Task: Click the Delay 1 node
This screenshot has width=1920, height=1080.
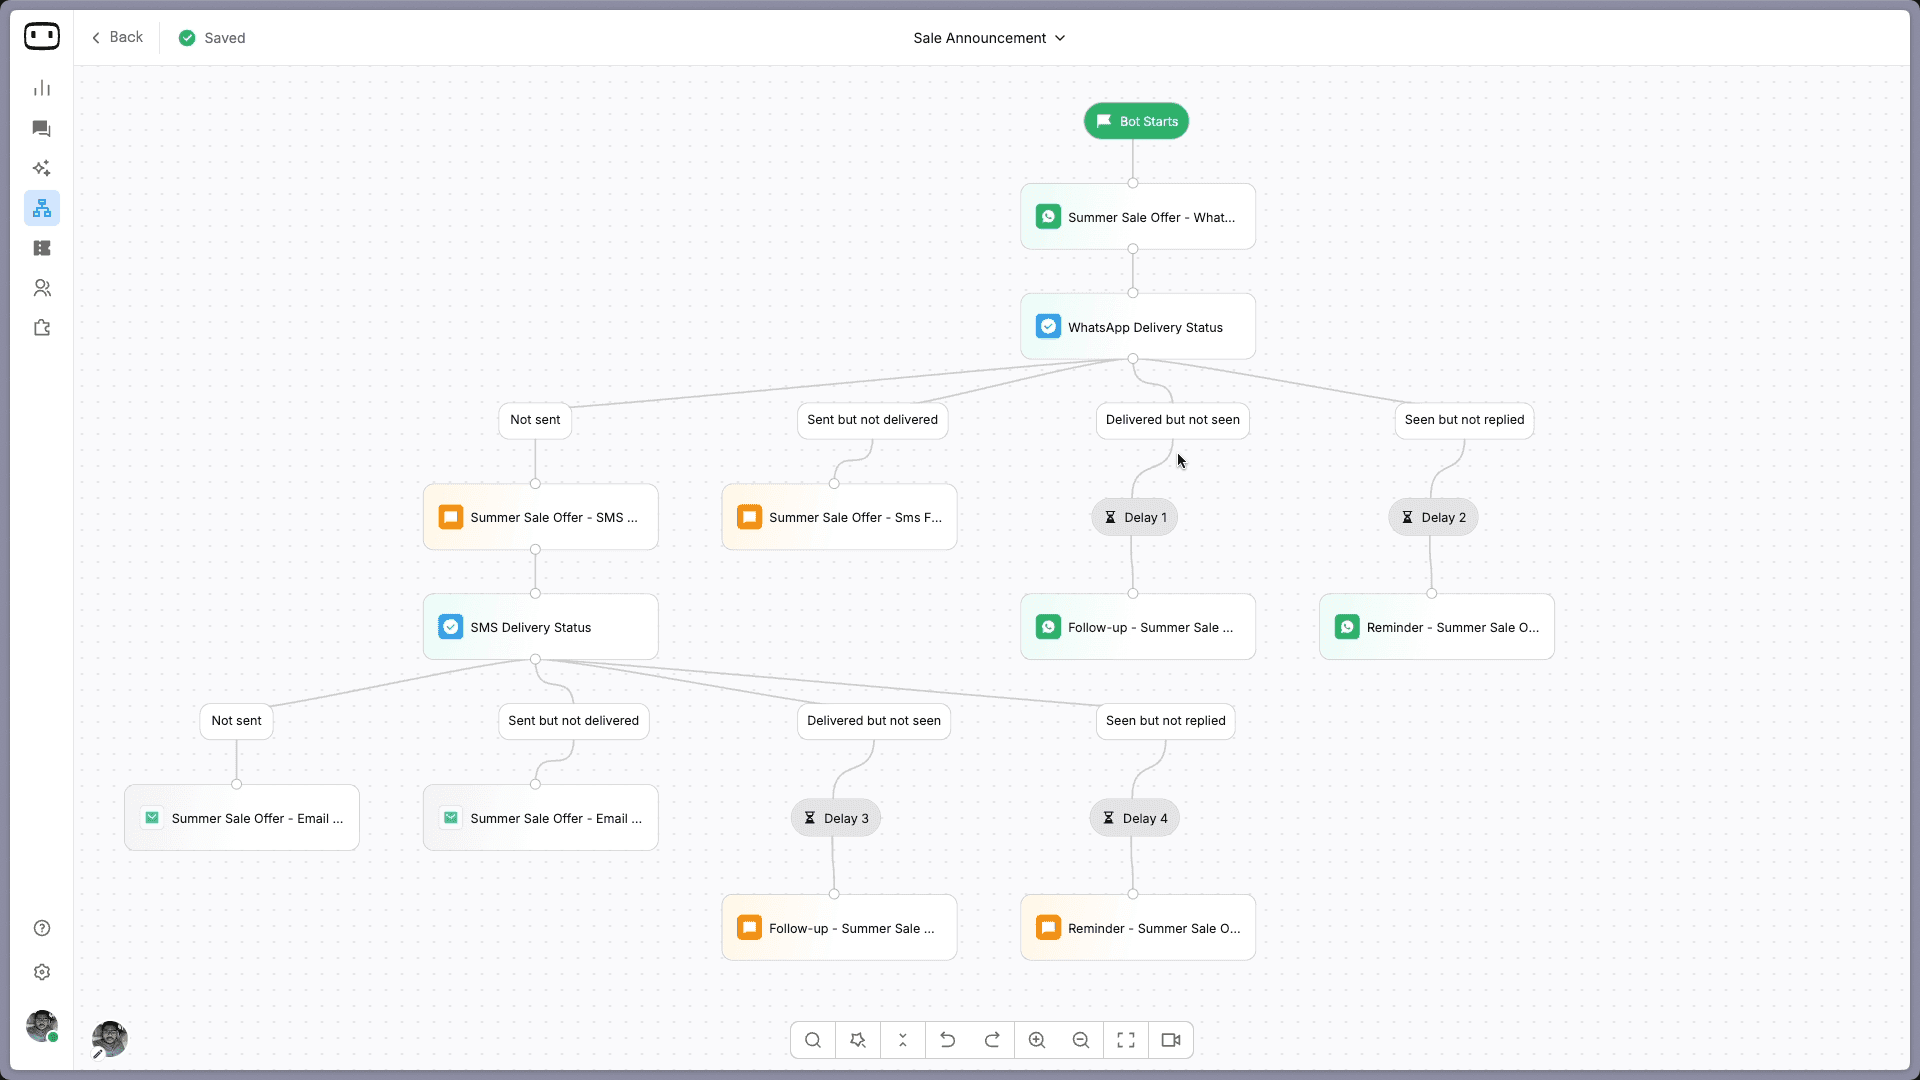Action: click(x=1134, y=517)
